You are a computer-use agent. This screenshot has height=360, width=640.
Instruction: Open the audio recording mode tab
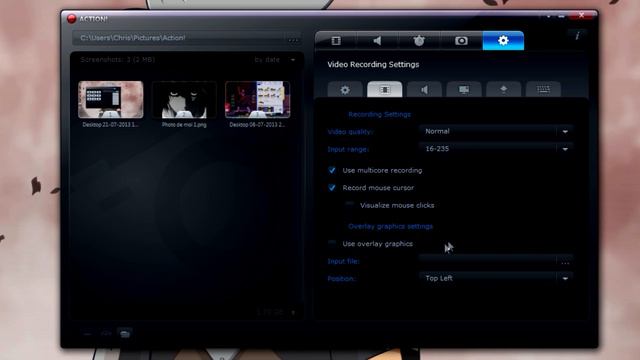pyautogui.click(x=378, y=41)
